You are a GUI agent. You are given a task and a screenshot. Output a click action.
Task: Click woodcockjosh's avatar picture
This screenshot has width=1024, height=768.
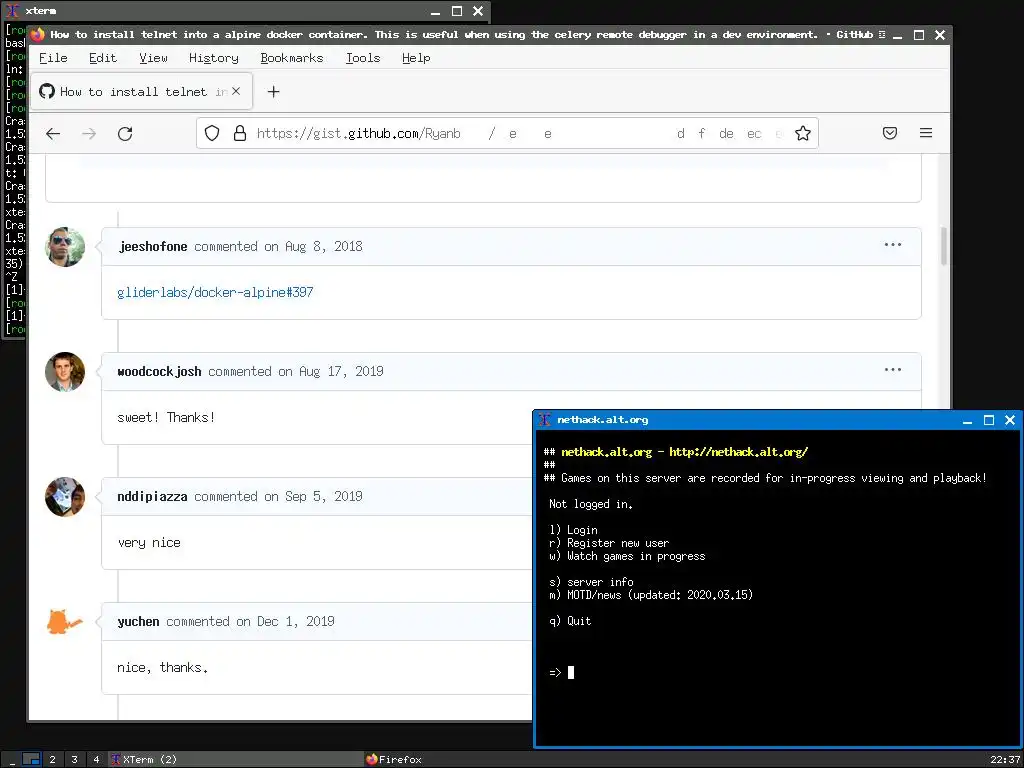(65, 372)
